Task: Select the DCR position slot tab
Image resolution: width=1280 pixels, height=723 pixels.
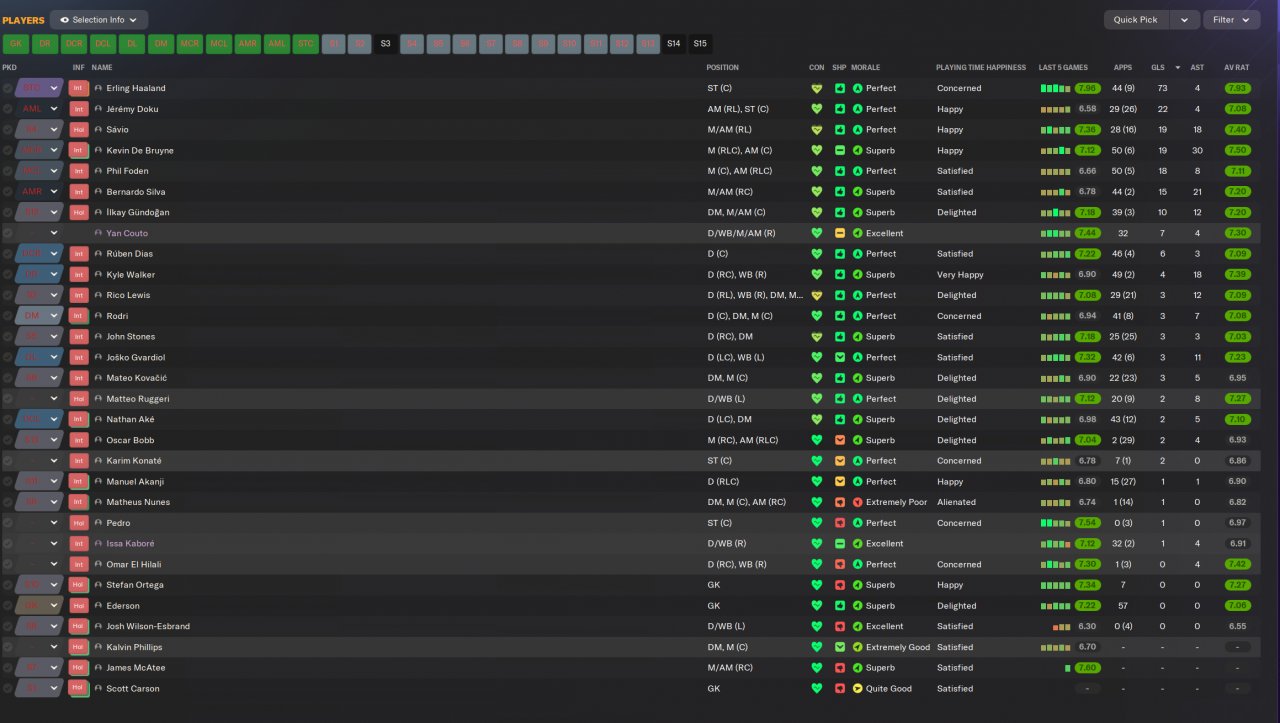Action: point(74,44)
